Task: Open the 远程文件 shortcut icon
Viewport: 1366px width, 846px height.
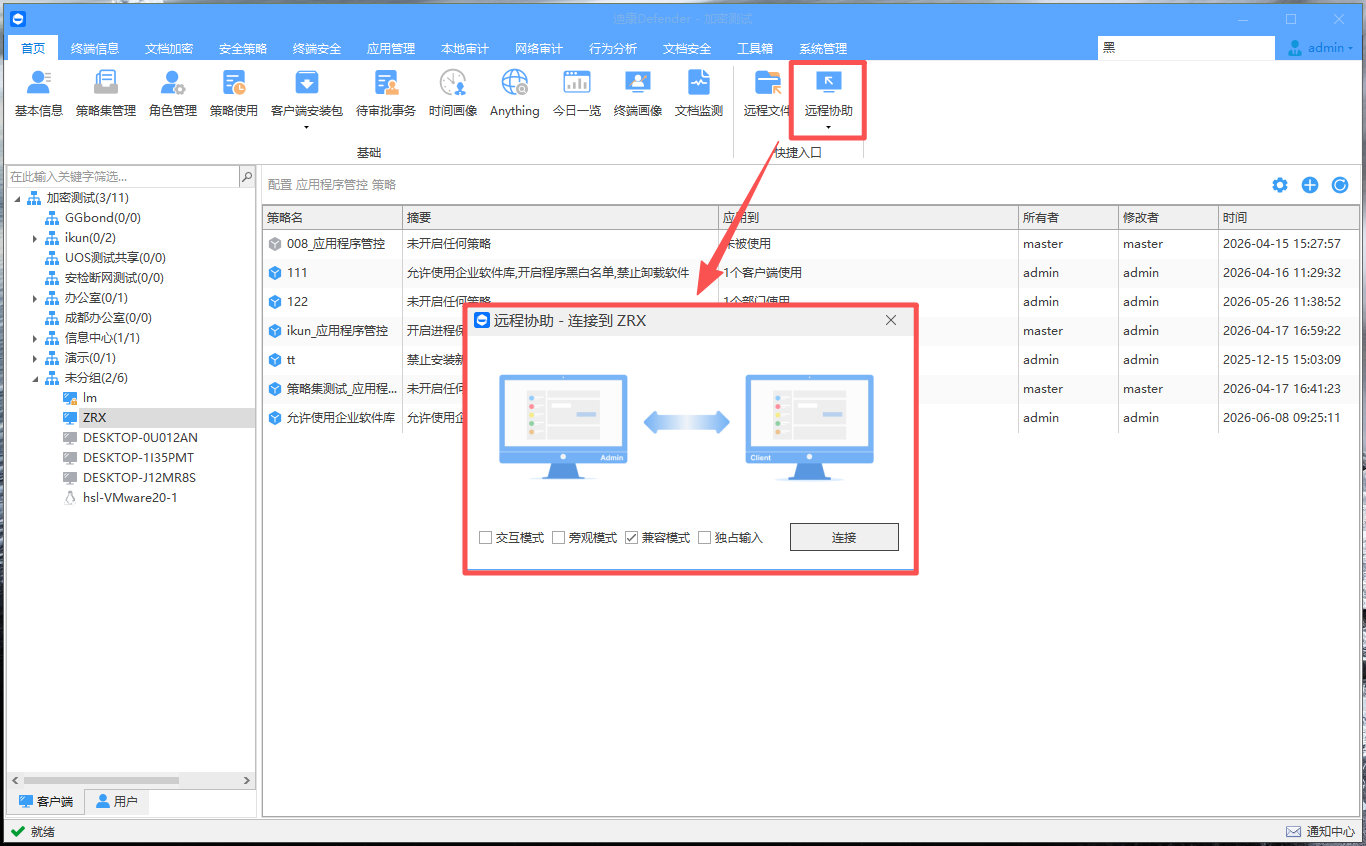Action: click(768, 83)
